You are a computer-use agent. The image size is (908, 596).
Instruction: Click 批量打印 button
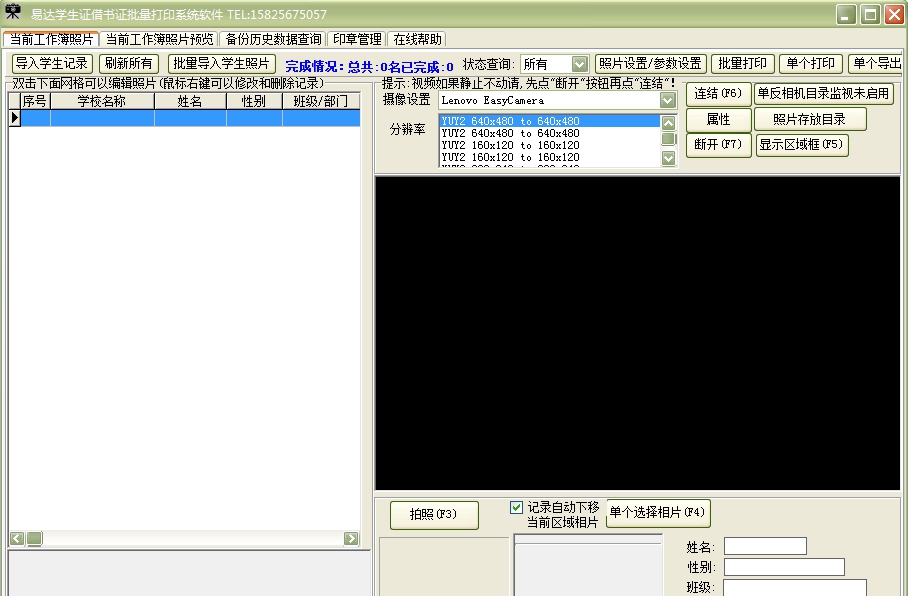tap(743, 64)
